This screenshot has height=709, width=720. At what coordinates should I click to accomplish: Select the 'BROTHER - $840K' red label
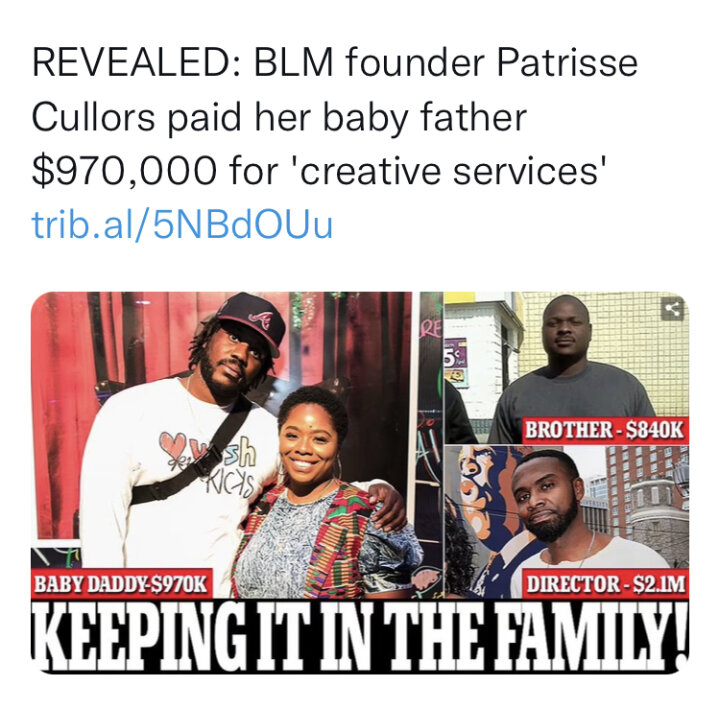[x=604, y=431]
